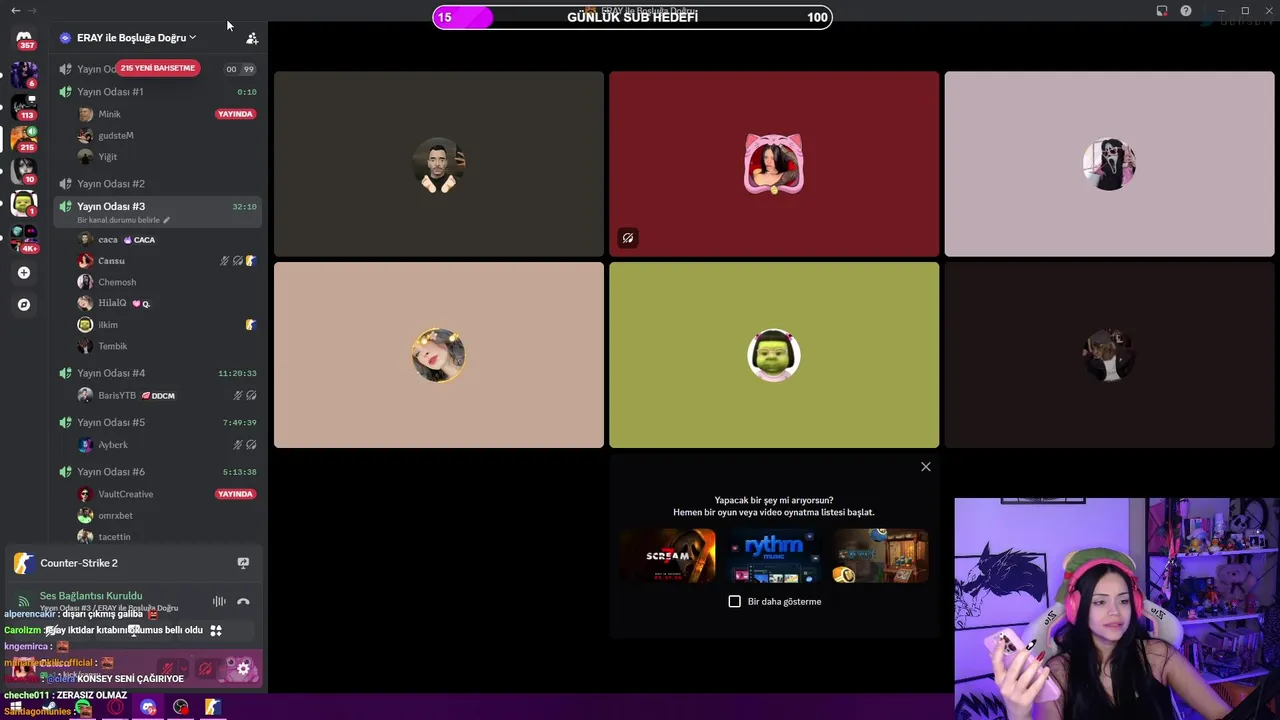Watch VaultCreative's stream via YAYINDA badge
Viewport: 1280px width, 720px height.
[x=236, y=494]
